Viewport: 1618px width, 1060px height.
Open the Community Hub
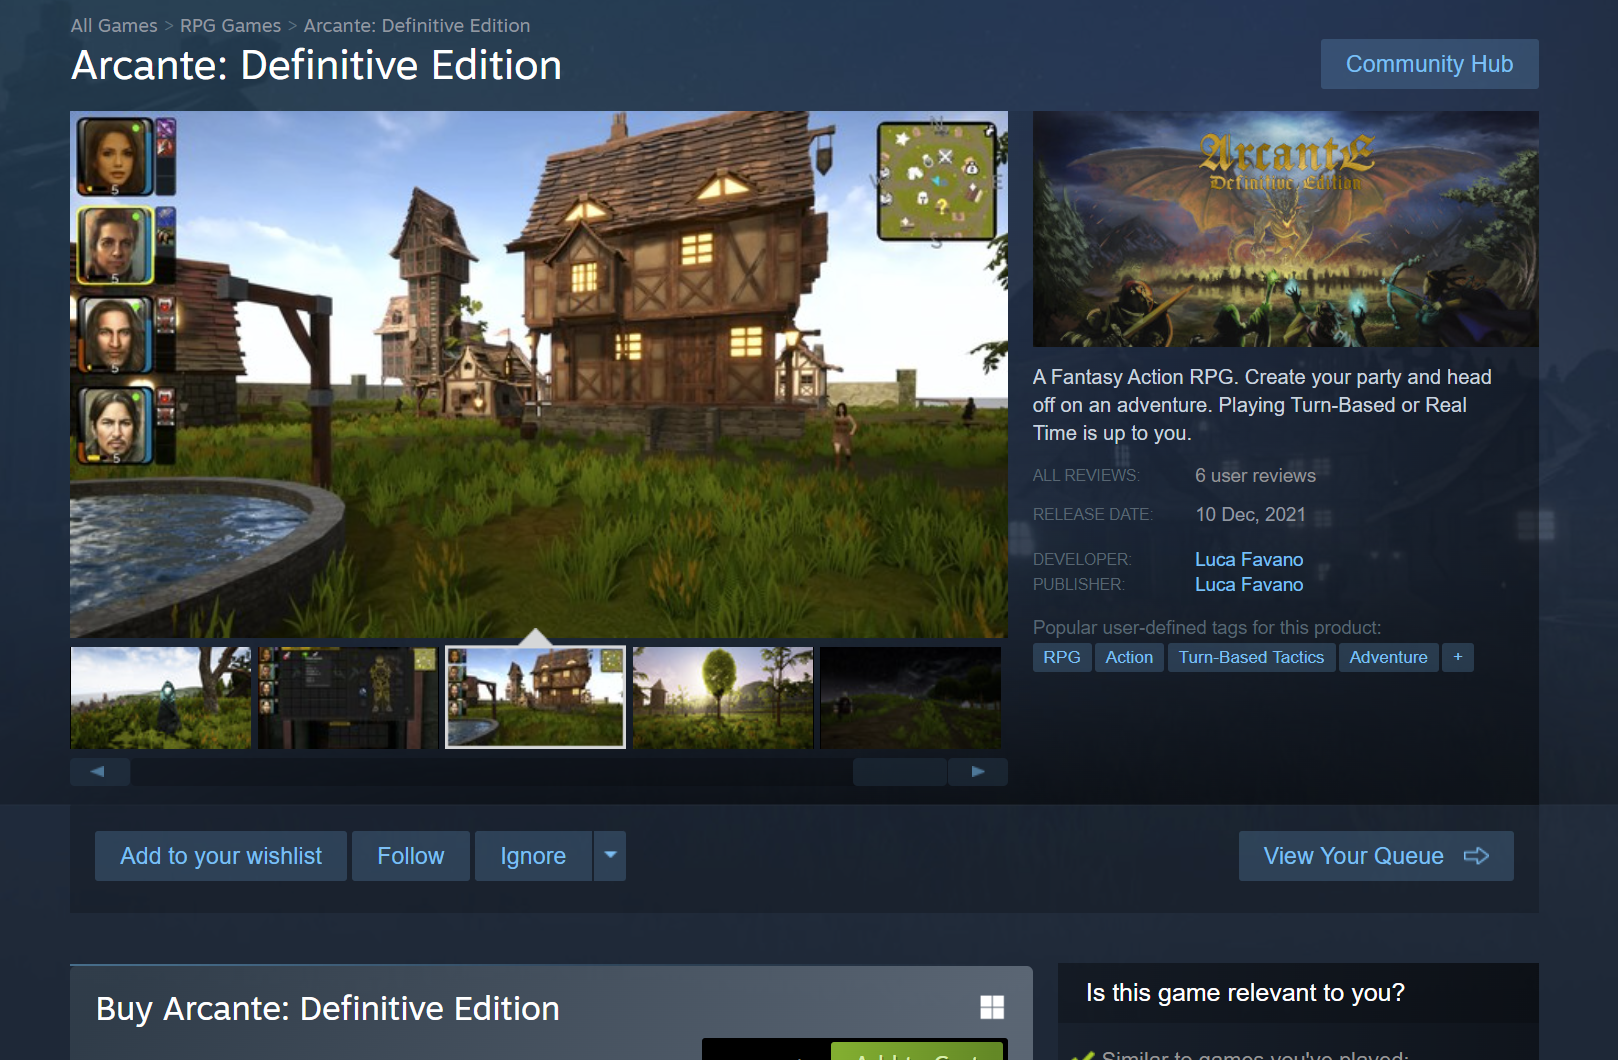[1429, 64]
